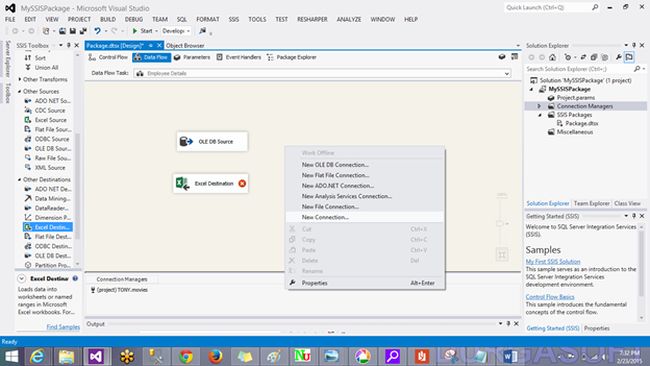Collapse the SSIS Packages tree node
650x366 pixels.
[x=540, y=115]
